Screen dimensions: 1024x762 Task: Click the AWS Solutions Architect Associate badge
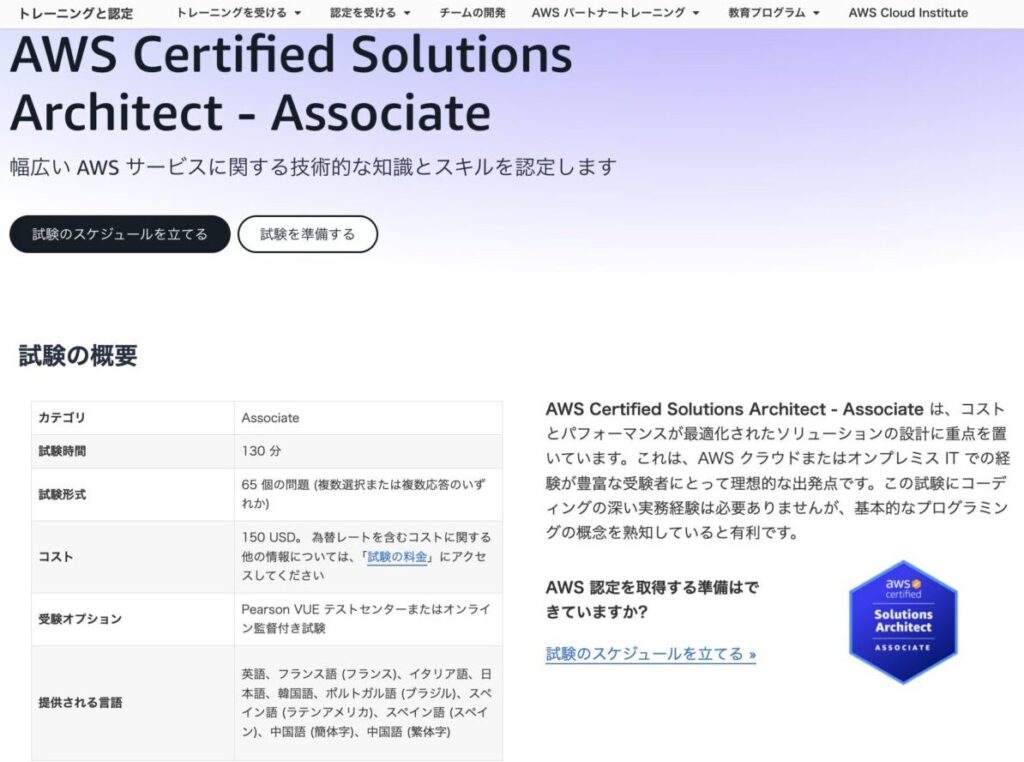click(x=903, y=621)
